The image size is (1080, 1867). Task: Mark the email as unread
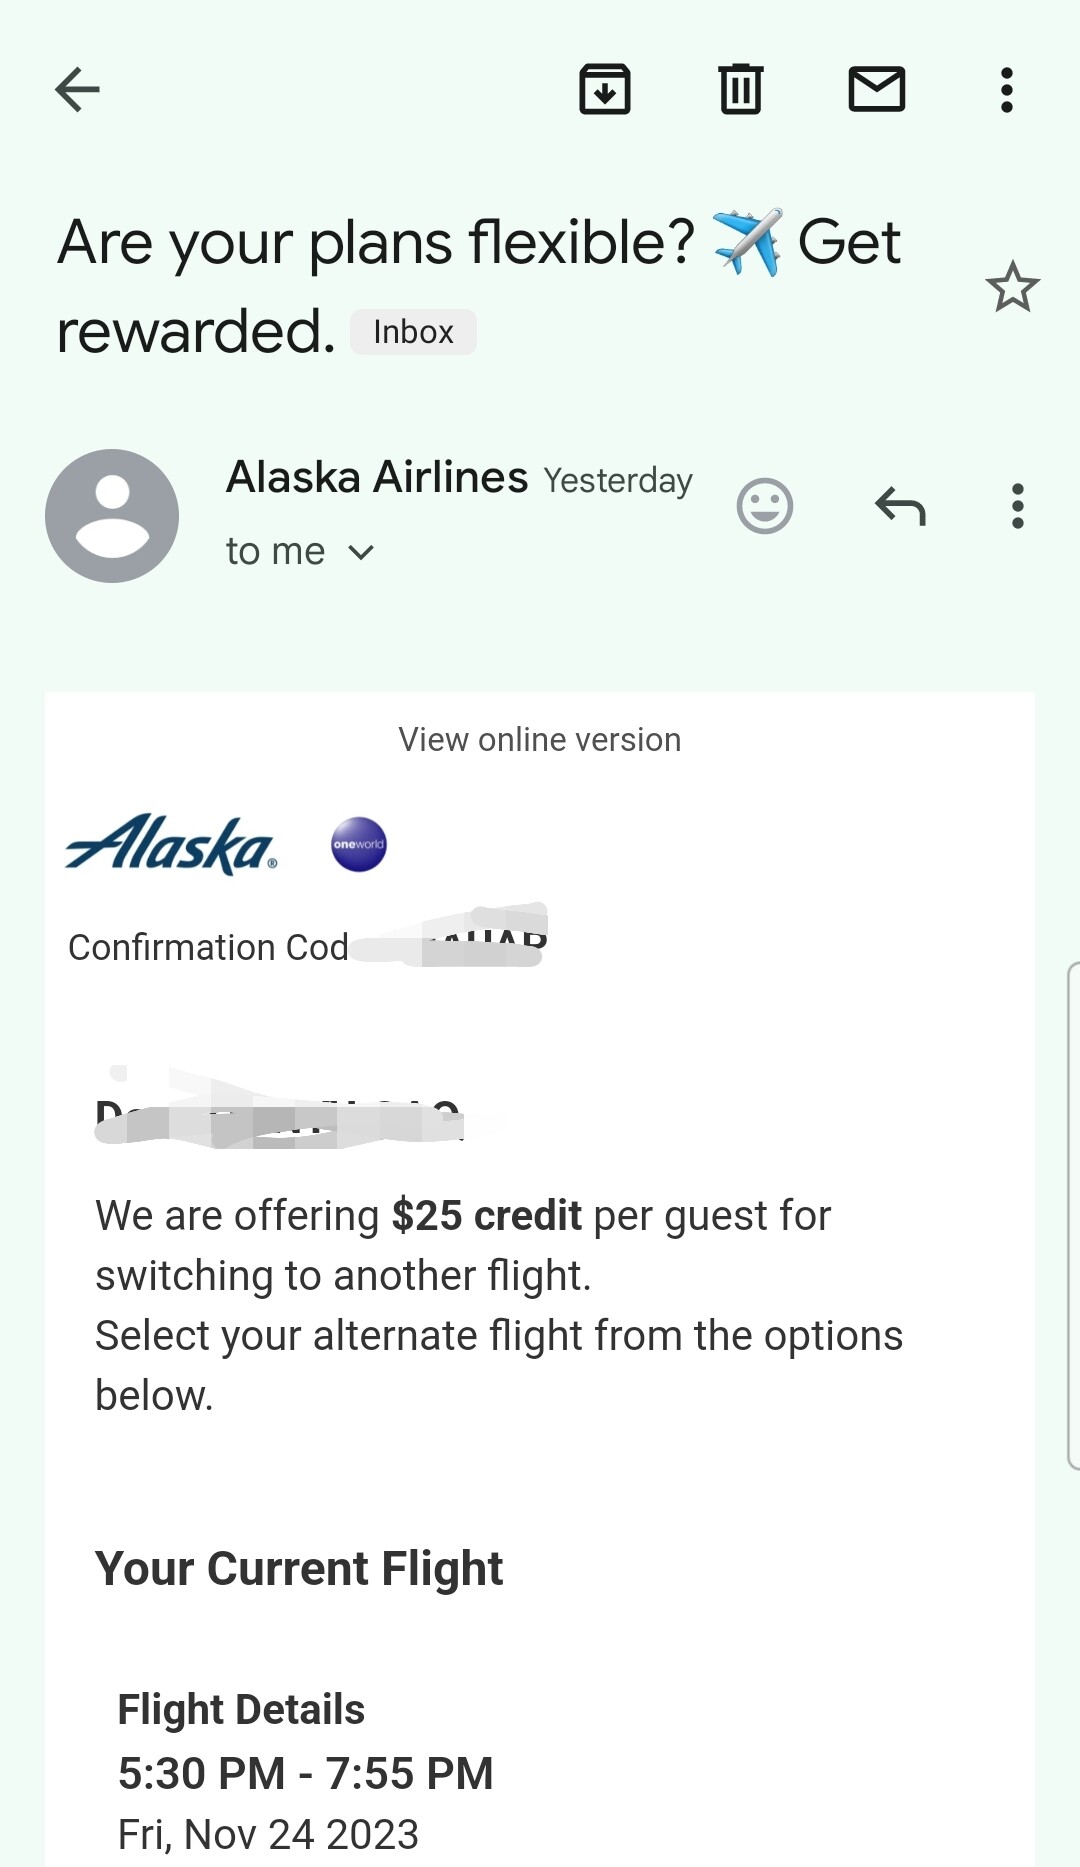tap(877, 90)
